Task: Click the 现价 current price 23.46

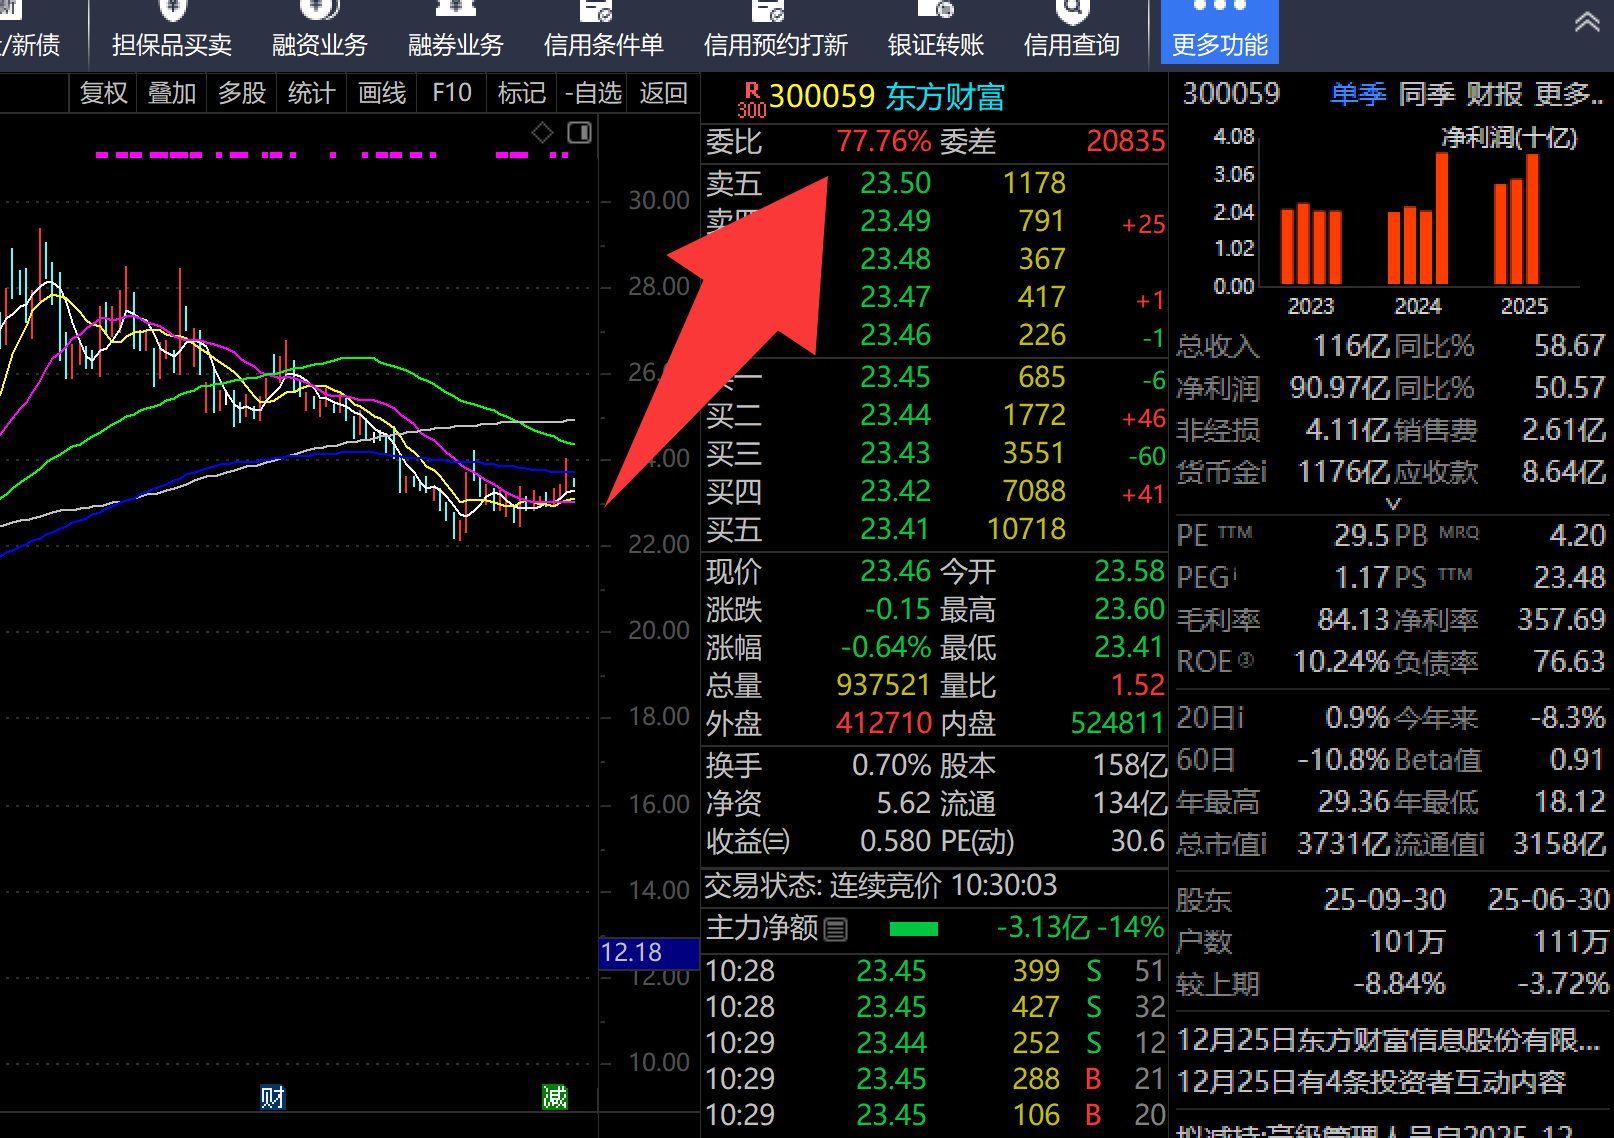Action: (x=895, y=571)
